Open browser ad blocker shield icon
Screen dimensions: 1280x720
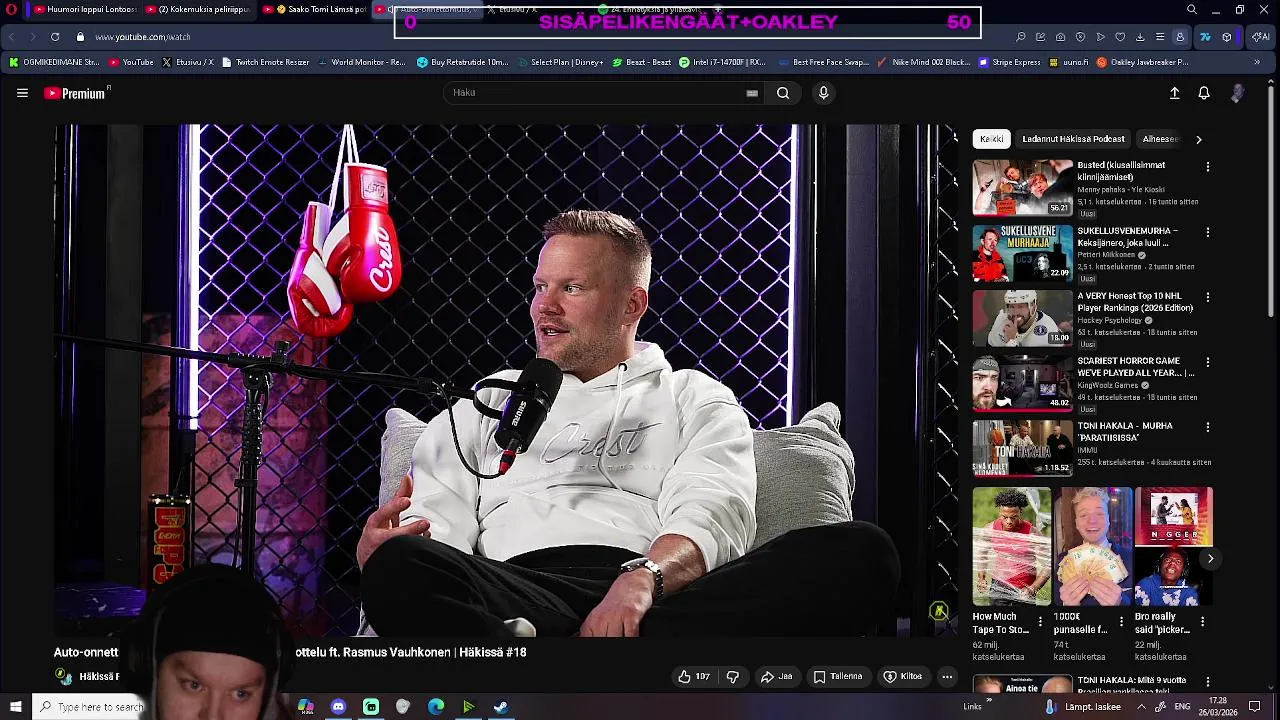(x=1080, y=37)
